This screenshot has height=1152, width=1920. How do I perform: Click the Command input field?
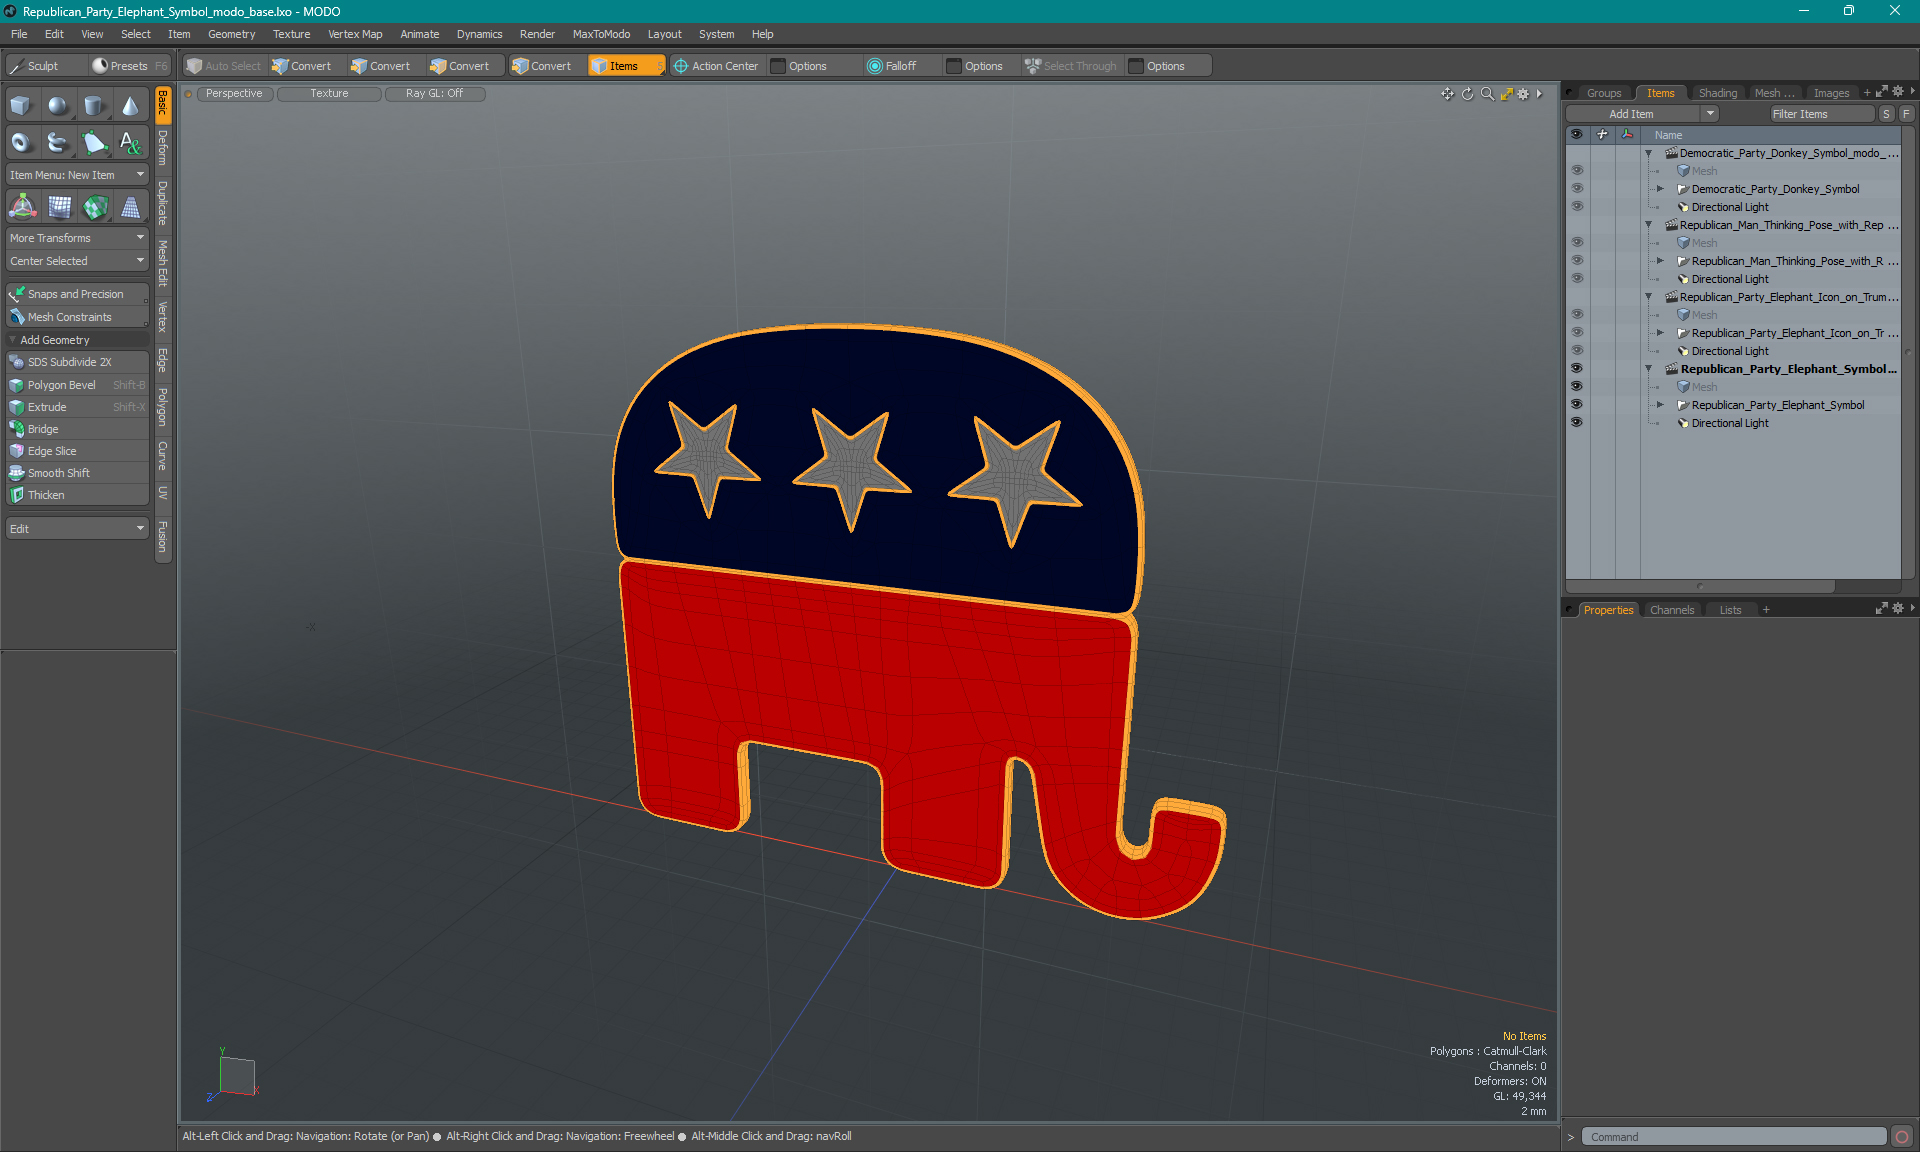tap(1734, 1137)
